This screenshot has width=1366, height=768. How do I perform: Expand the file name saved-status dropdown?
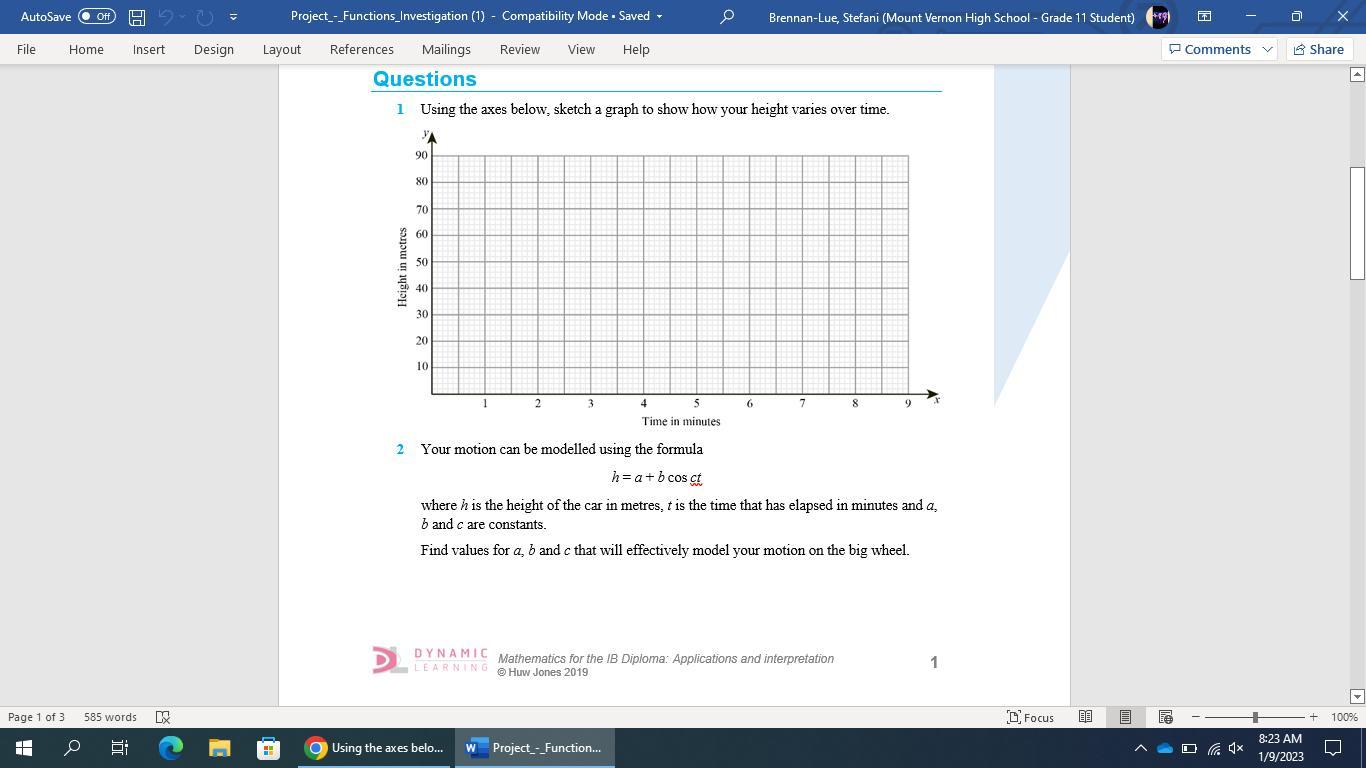(658, 17)
